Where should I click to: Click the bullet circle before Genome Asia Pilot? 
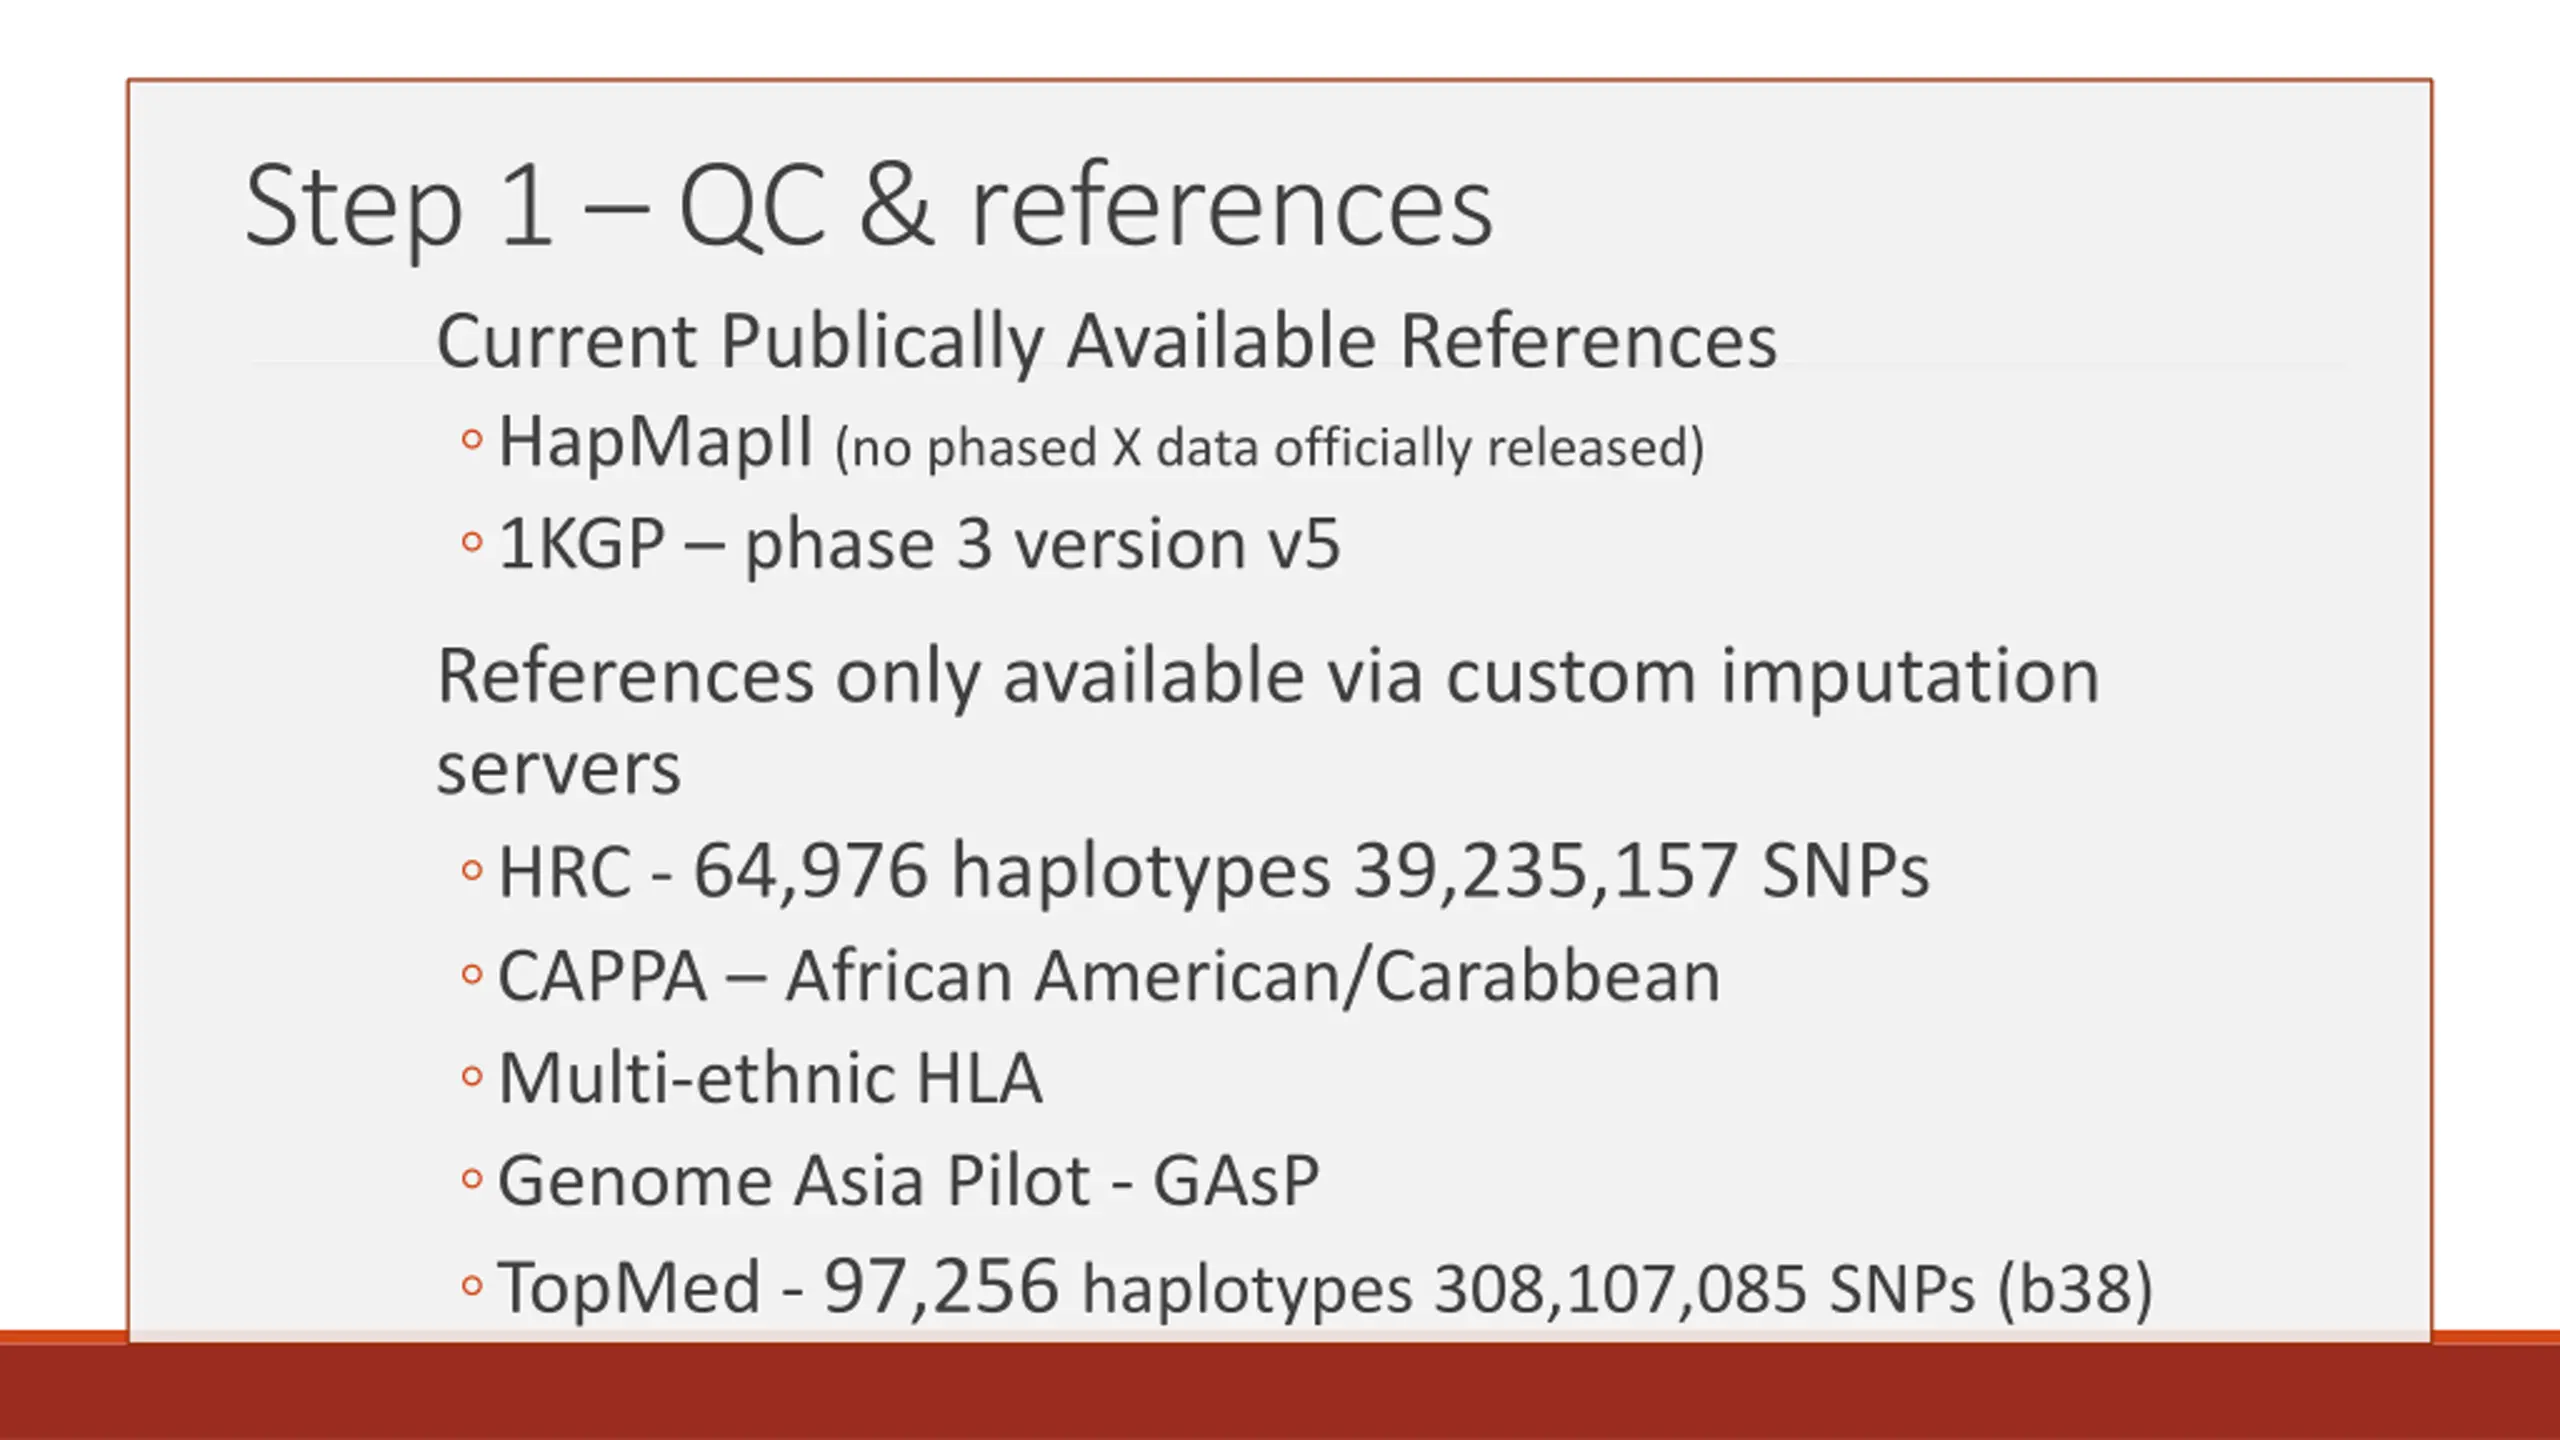[x=472, y=1180]
